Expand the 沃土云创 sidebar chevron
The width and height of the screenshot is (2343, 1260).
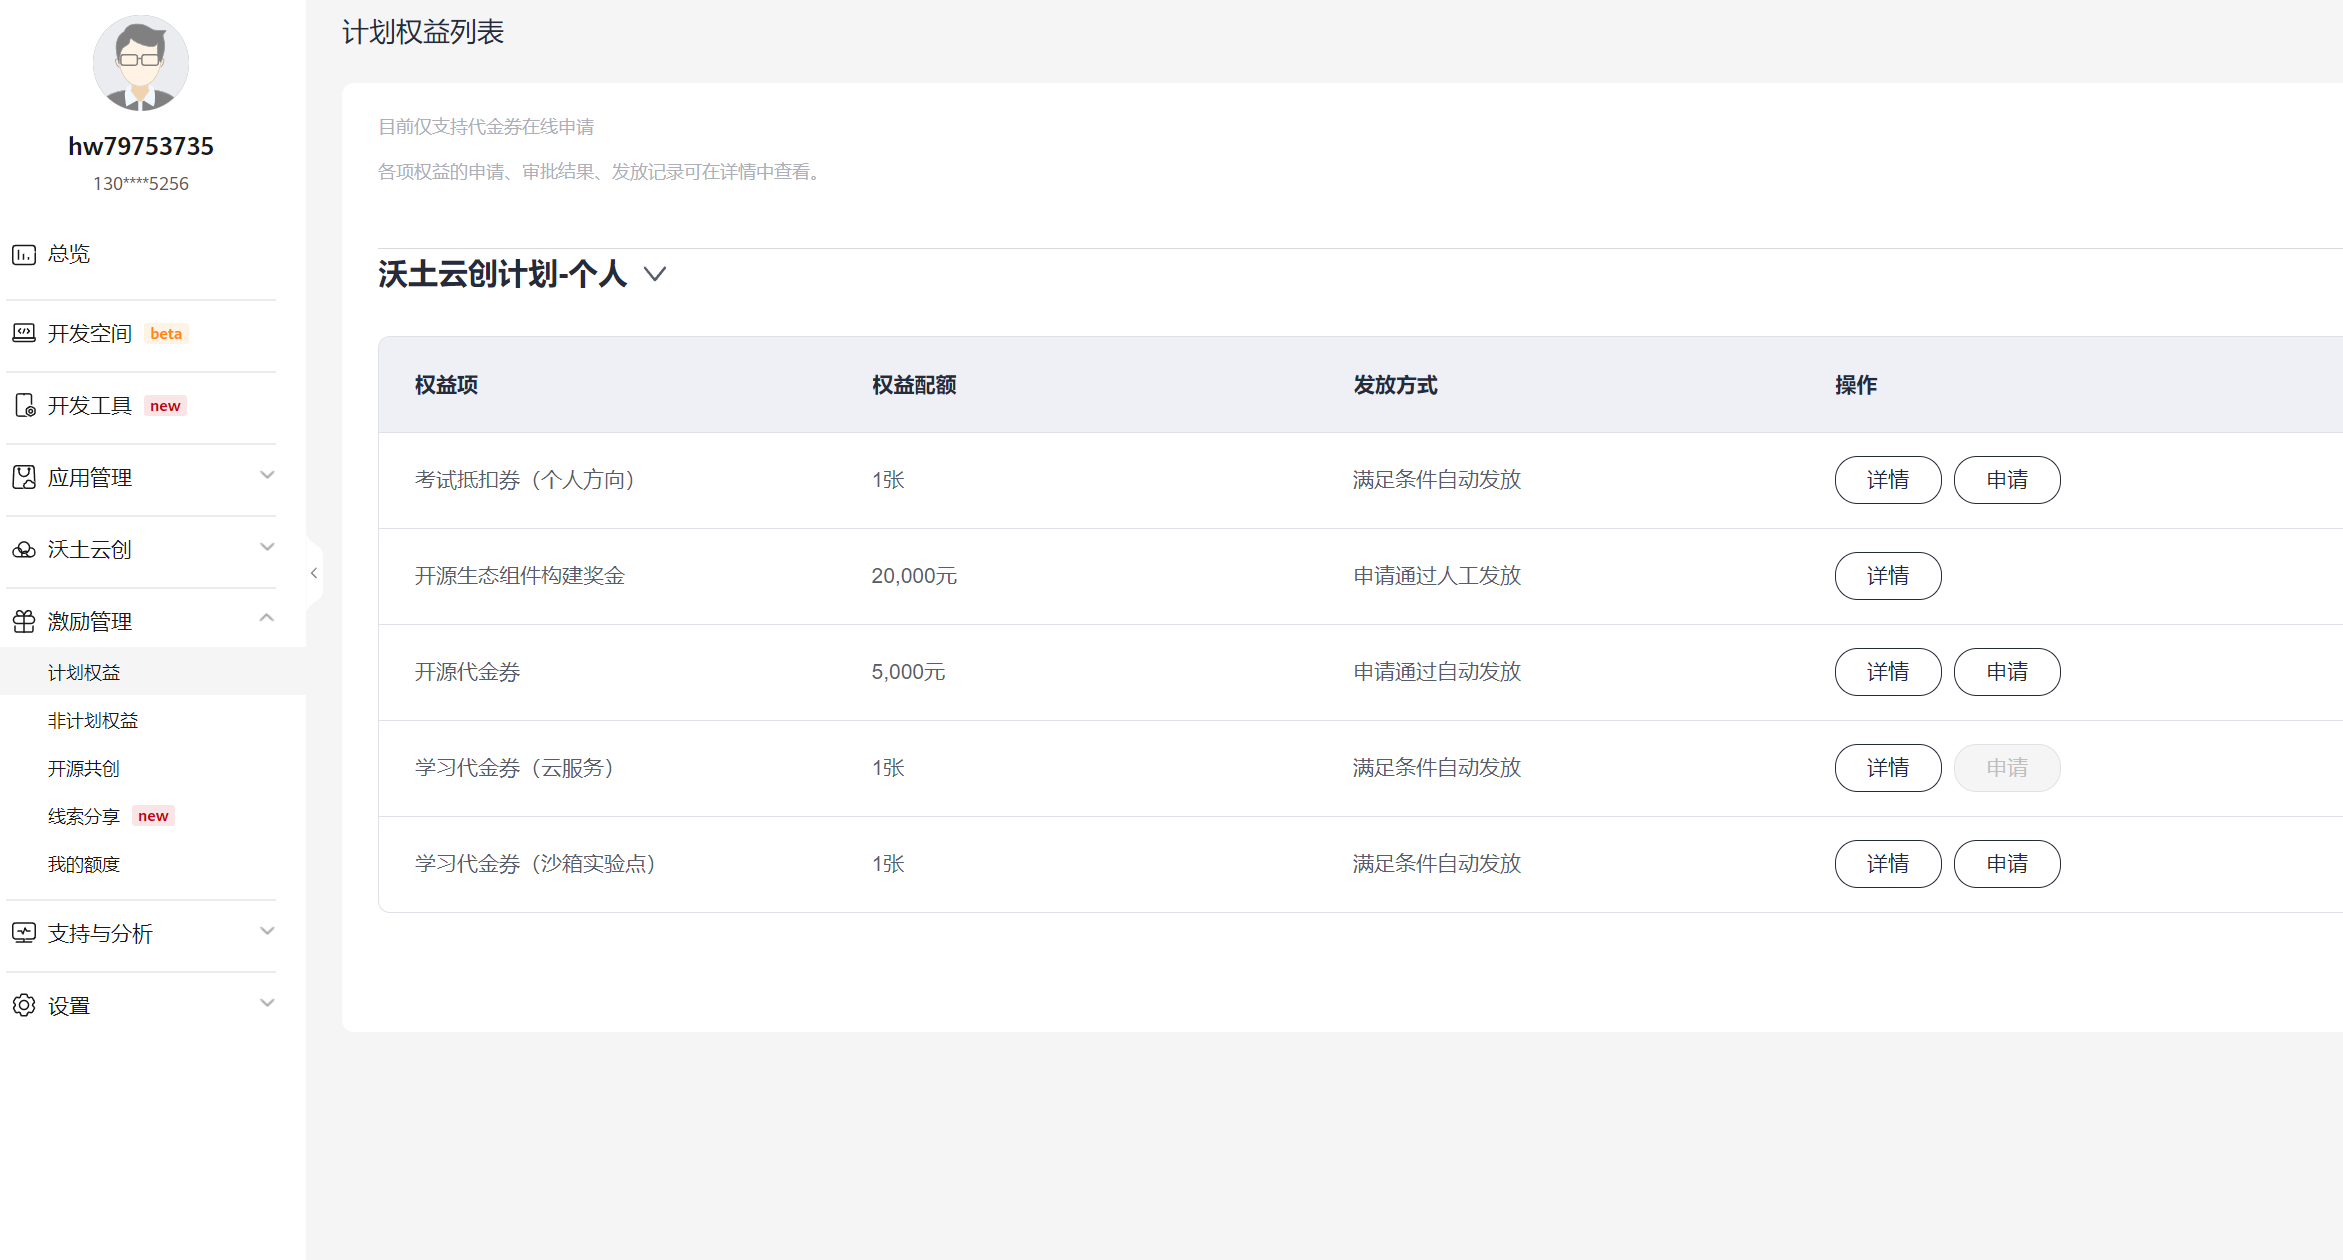tap(267, 547)
